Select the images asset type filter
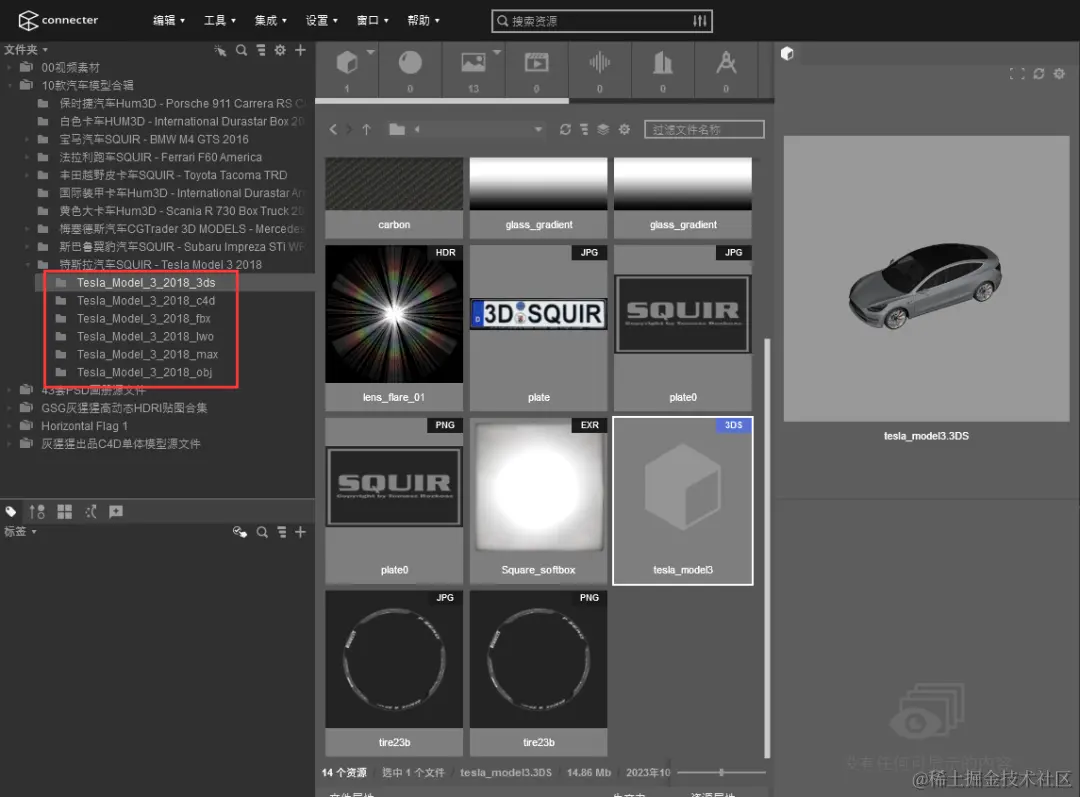Image resolution: width=1080 pixels, height=797 pixels. 473,63
